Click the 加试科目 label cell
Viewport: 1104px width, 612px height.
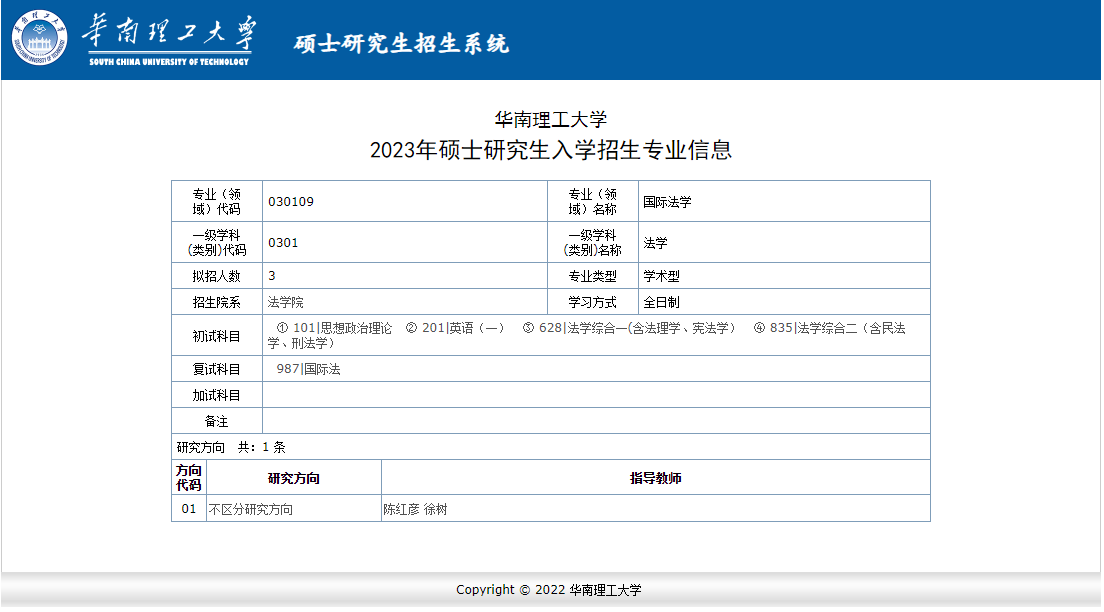tap(217, 395)
